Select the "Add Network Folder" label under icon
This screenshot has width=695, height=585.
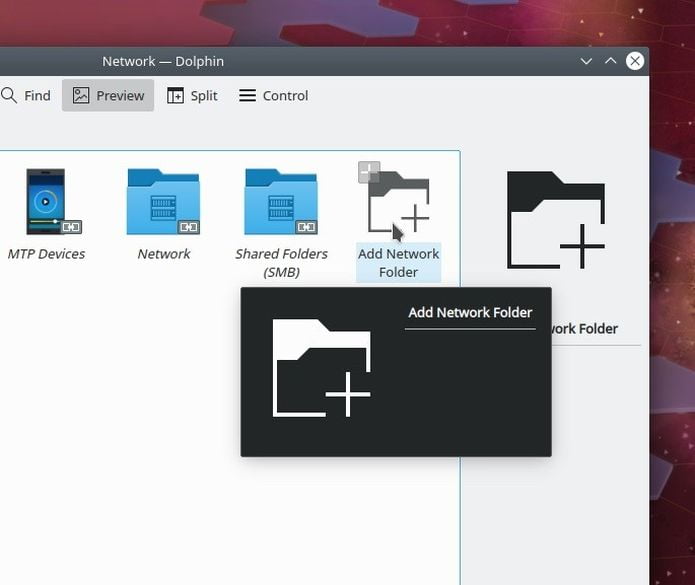click(x=398, y=262)
